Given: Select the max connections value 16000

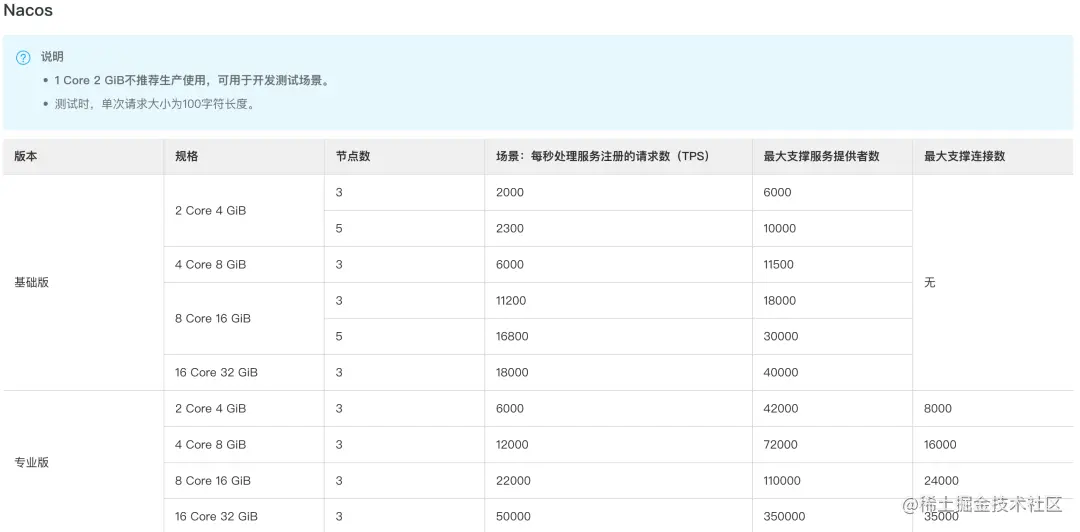Looking at the screenshot, I should [x=940, y=444].
